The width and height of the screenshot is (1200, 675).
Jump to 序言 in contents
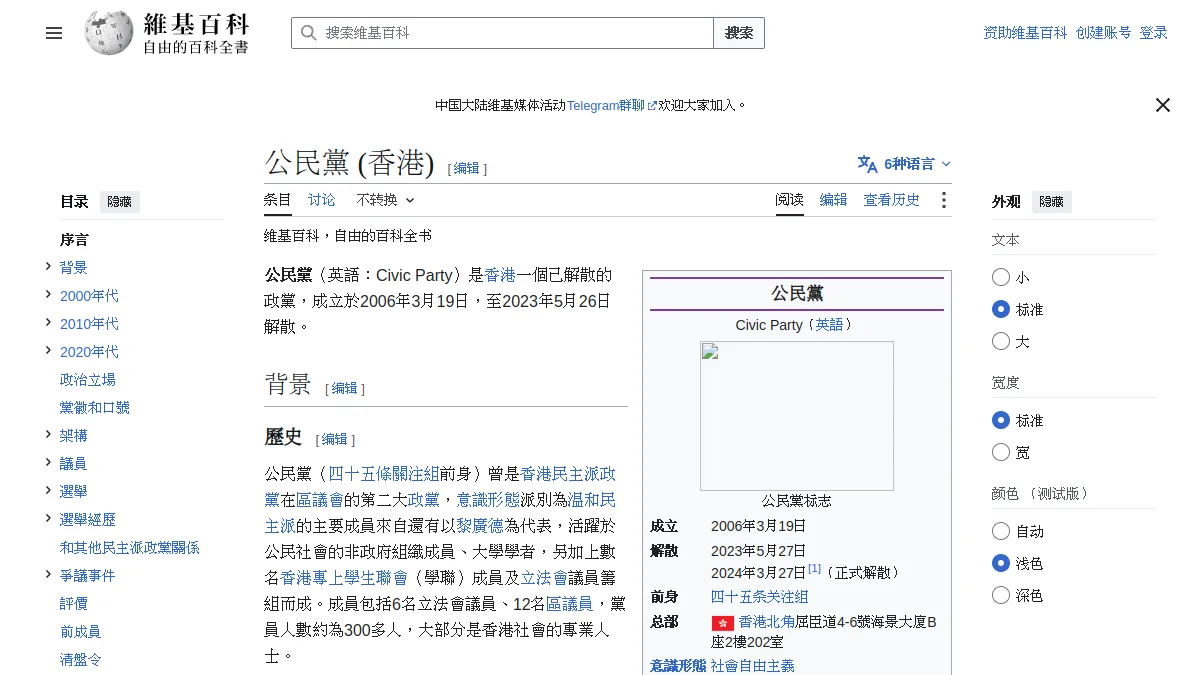click(74, 239)
